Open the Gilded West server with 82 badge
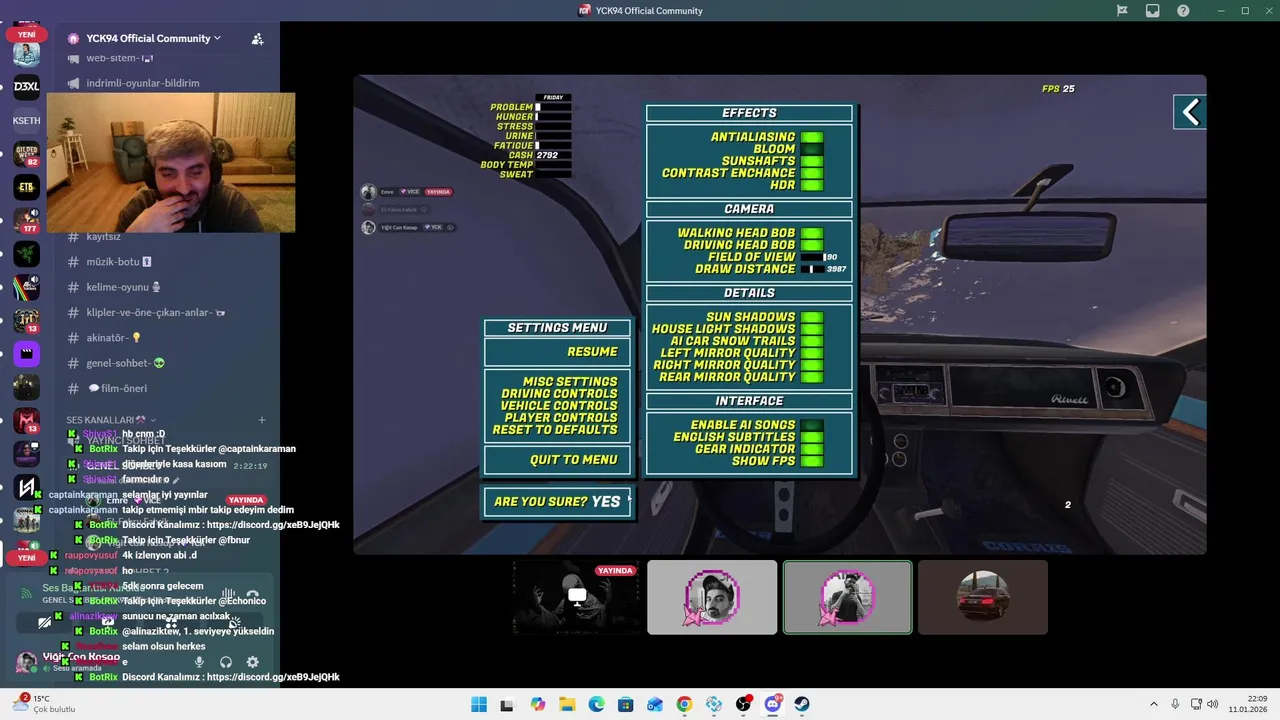 tap(27, 154)
